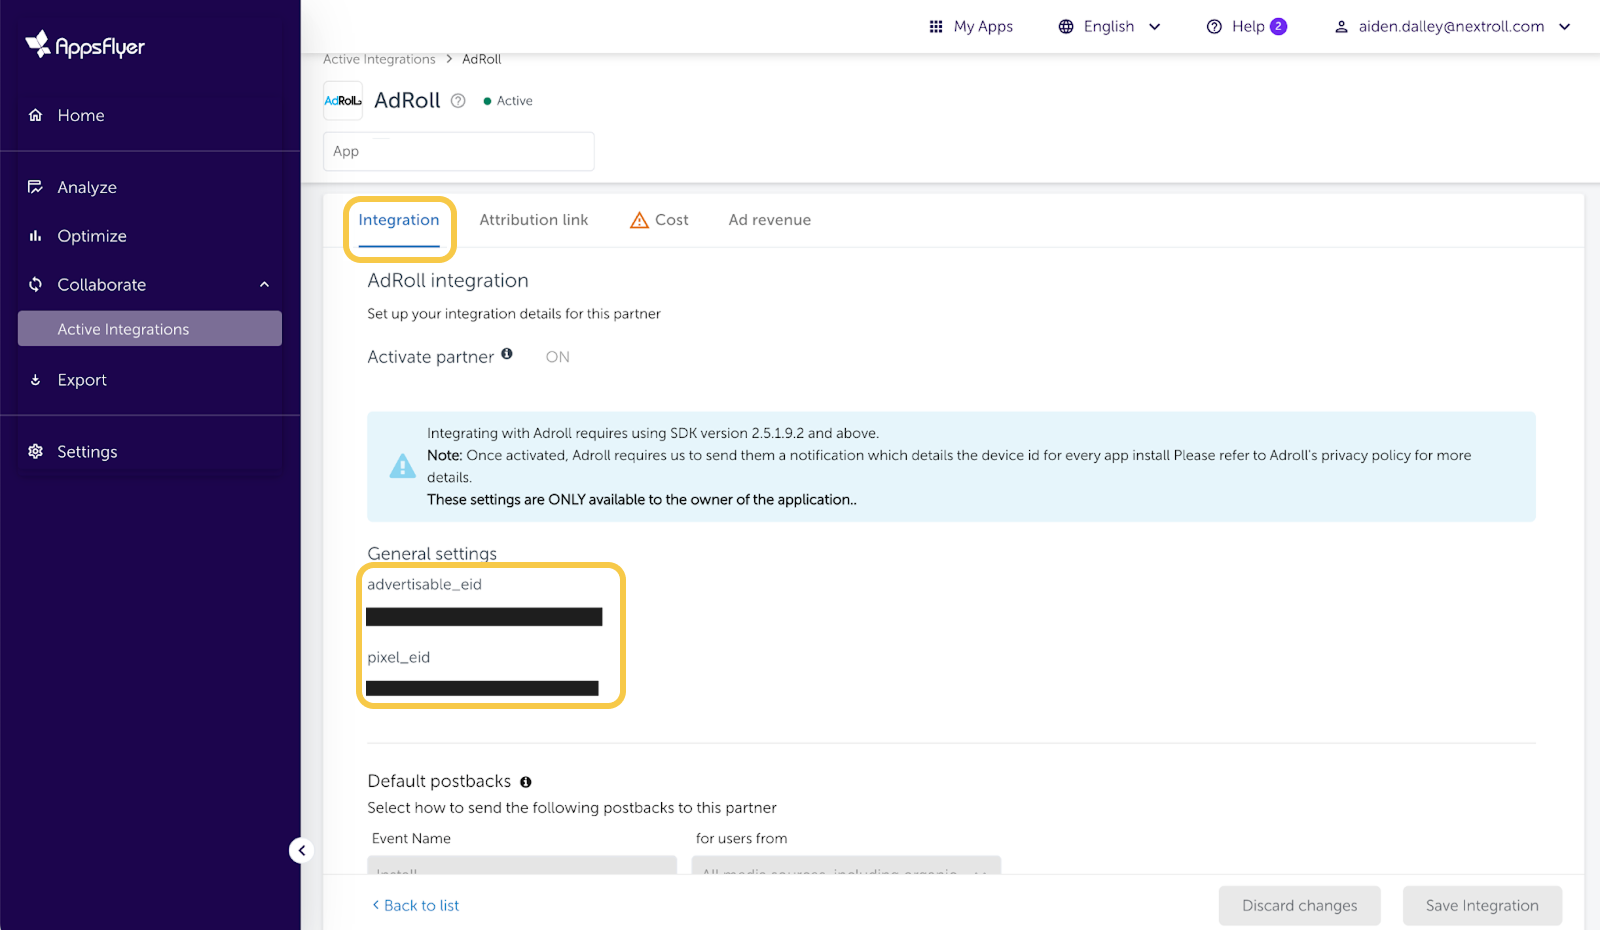Open Settings via the gear icon
This screenshot has width=1600, height=930.
pyautogui.click(x=36, y=452)
